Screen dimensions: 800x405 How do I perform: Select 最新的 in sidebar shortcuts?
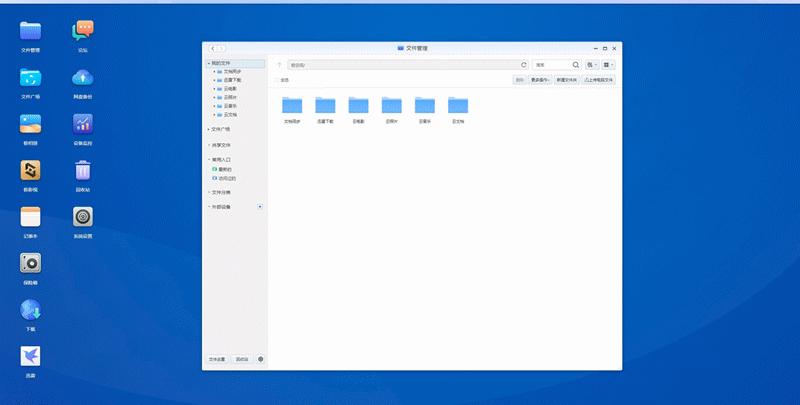click(224, 170)
